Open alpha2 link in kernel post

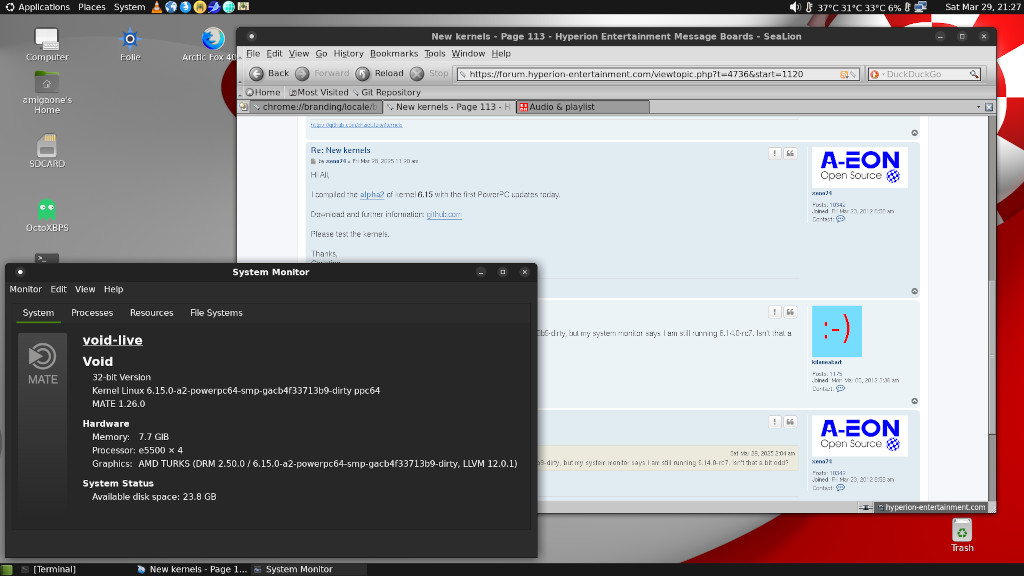372,195
